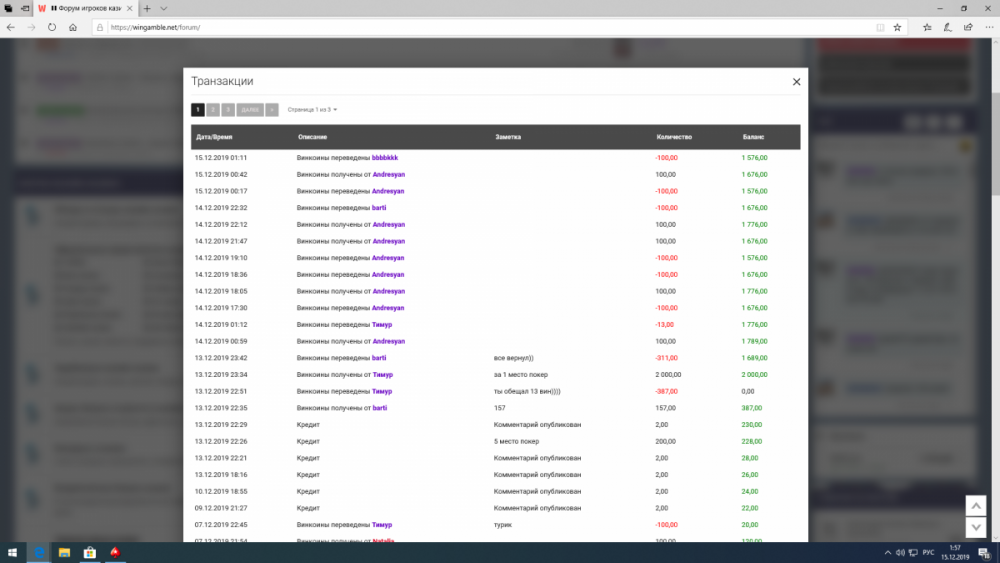
Task: Open the Страница 1 из 3 page dropdown
Action: [313, 110]
